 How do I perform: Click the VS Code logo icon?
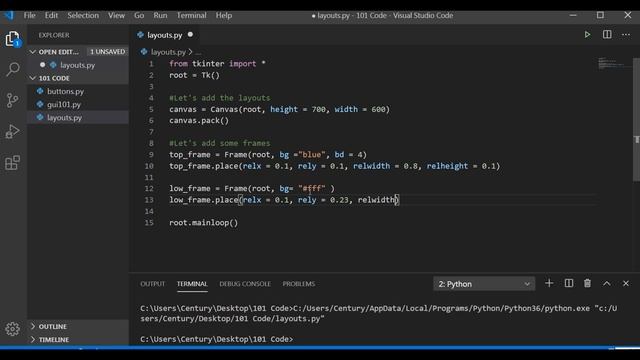coord(9,16)
